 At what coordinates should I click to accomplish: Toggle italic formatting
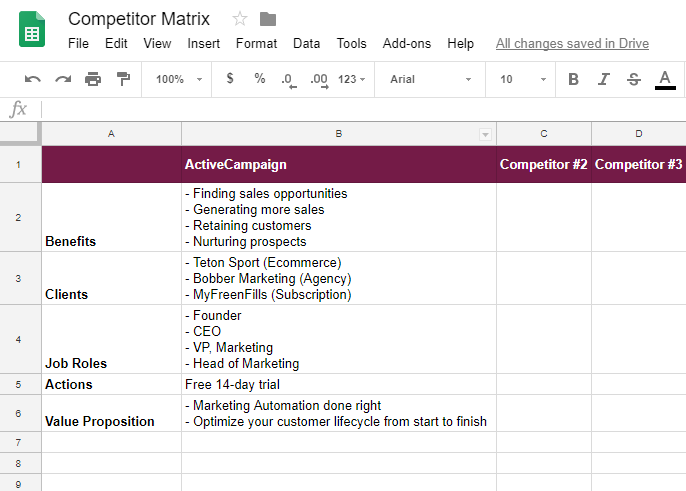[604, 79]
